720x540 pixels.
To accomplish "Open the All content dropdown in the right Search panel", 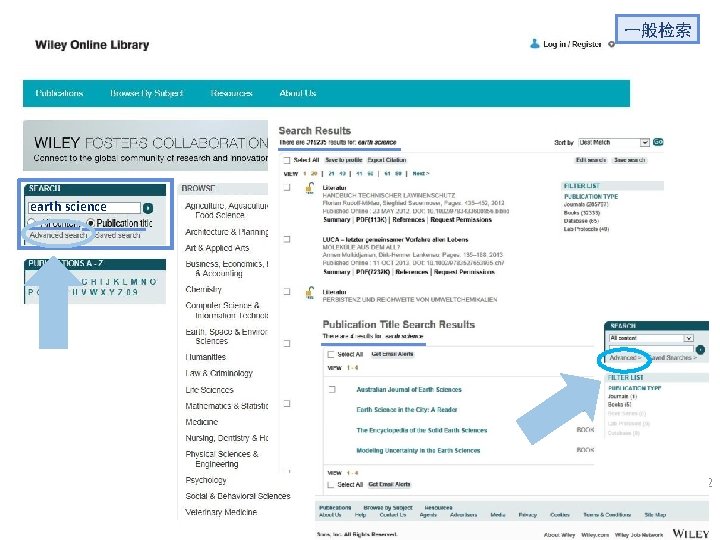I will coord(651,338).
